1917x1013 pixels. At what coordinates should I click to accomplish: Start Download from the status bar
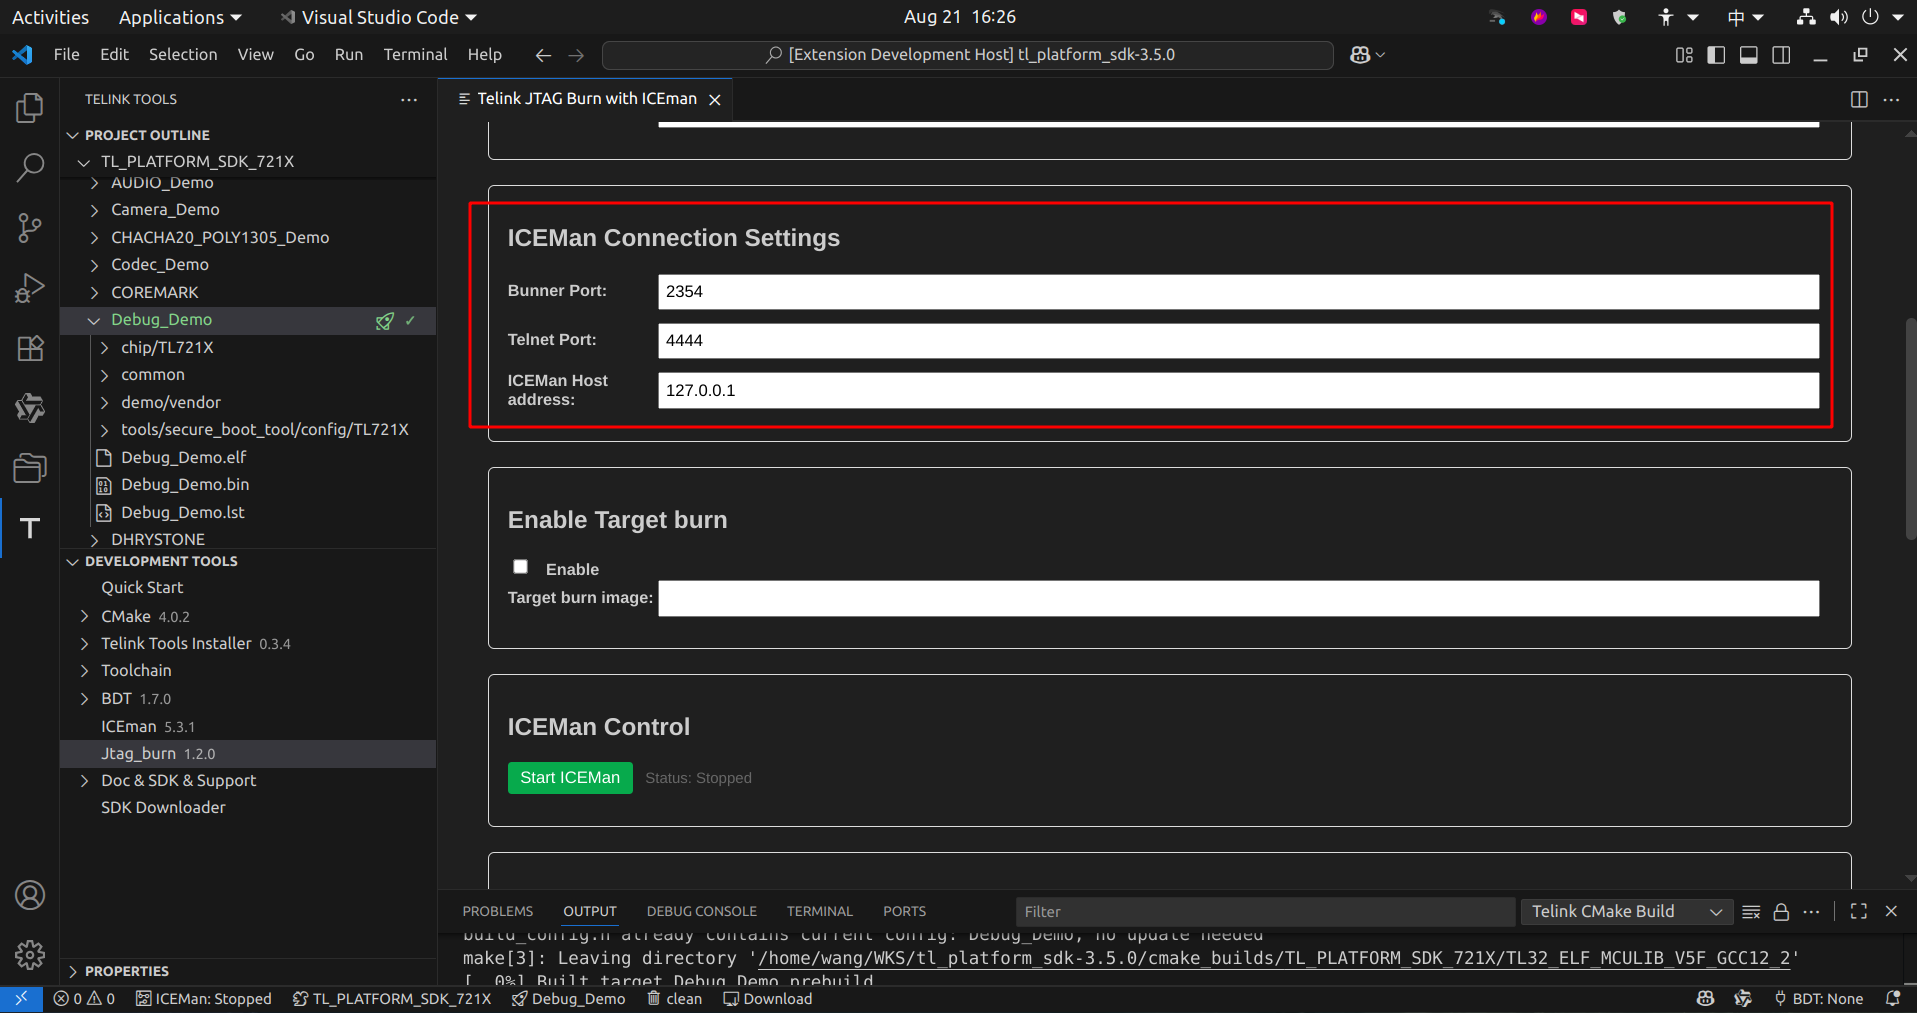[767, 998]
